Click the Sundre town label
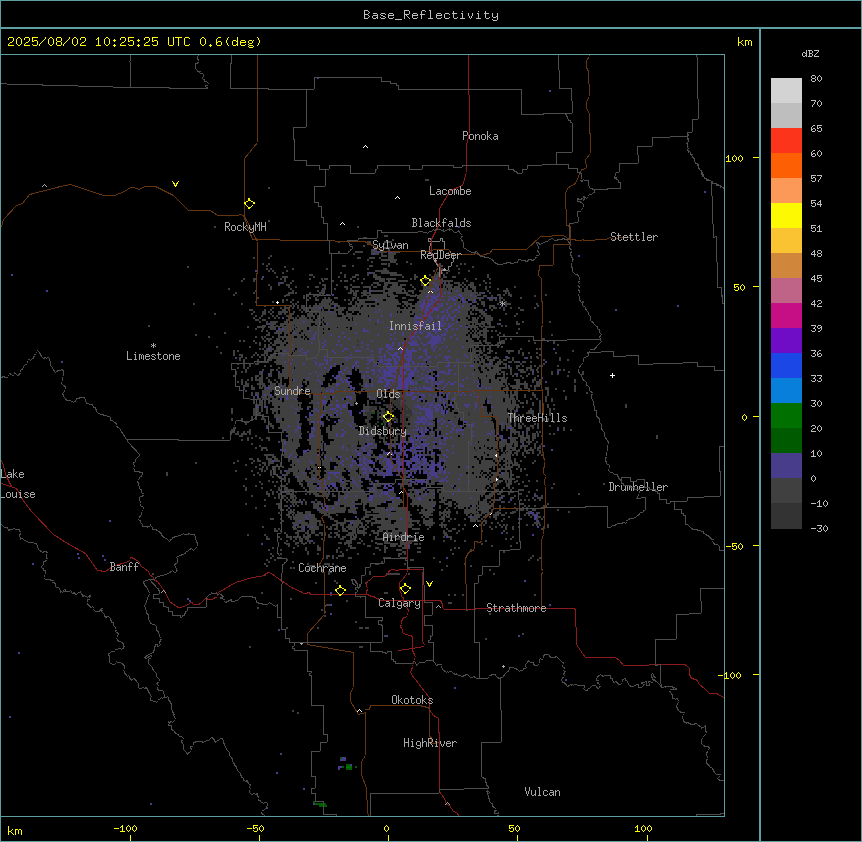 tap(292, 391)
